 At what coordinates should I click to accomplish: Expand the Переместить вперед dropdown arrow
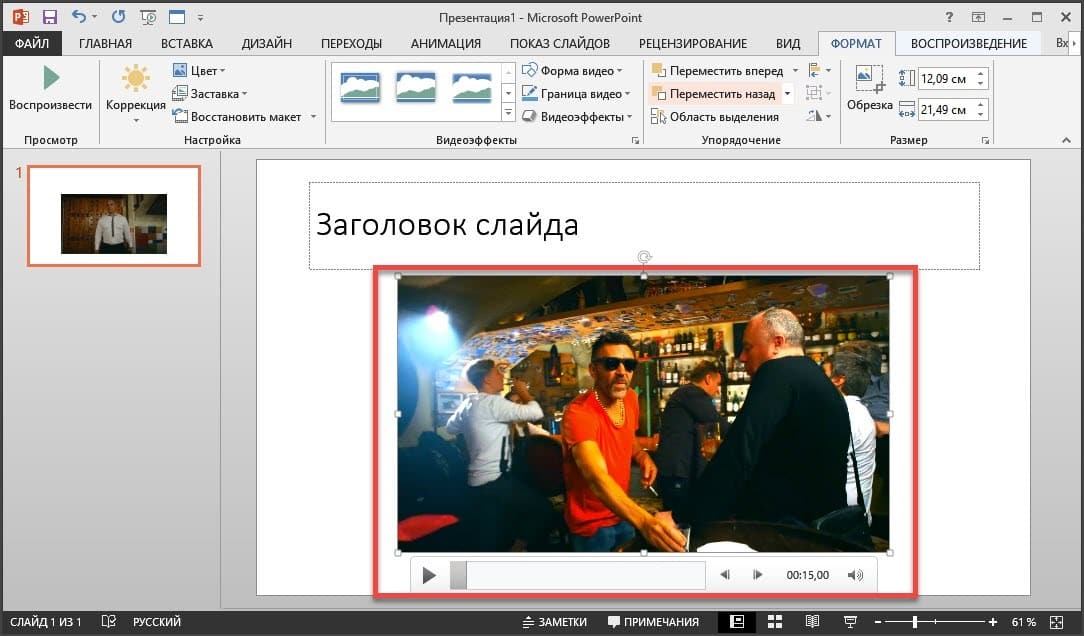pos(794,71)
